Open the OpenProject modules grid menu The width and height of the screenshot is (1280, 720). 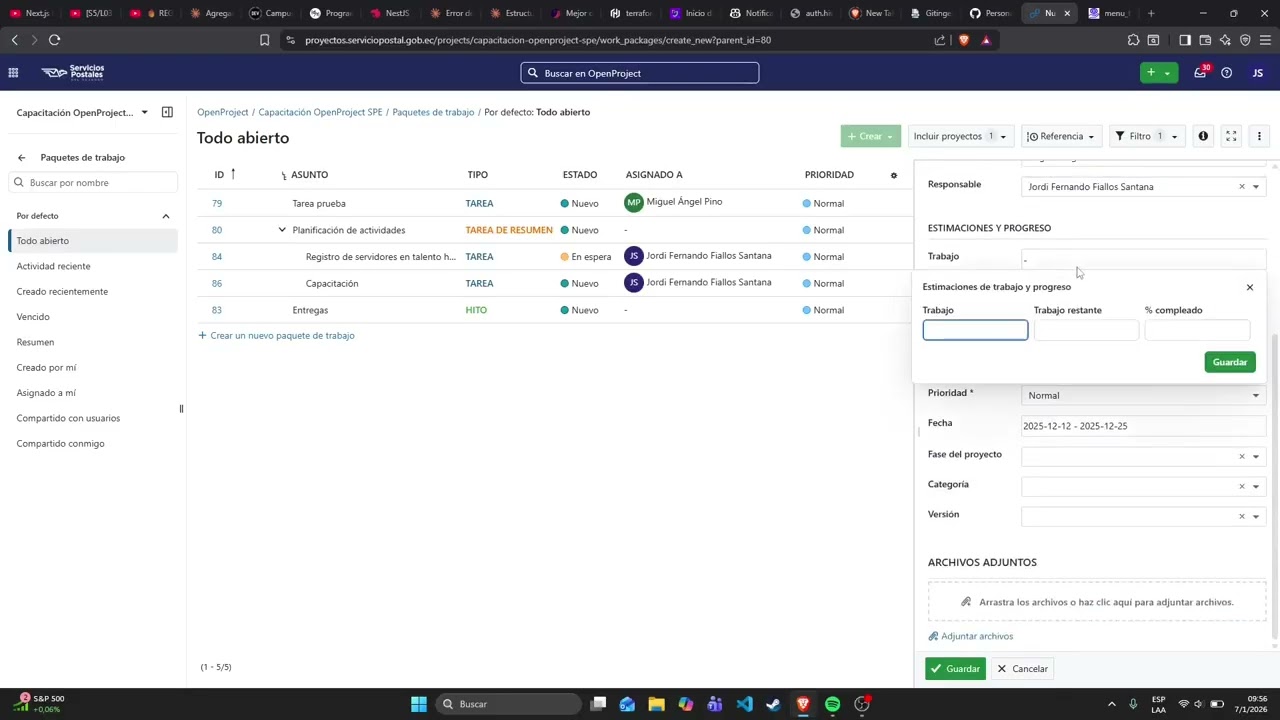13,73
